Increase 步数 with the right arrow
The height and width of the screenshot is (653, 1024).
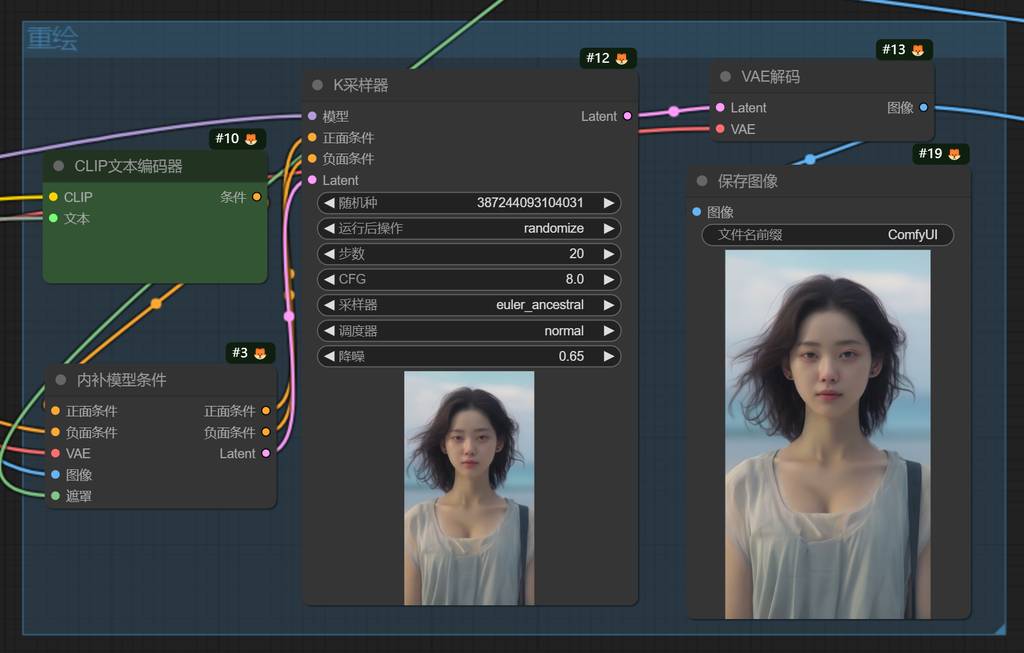(x=608, y=254)
